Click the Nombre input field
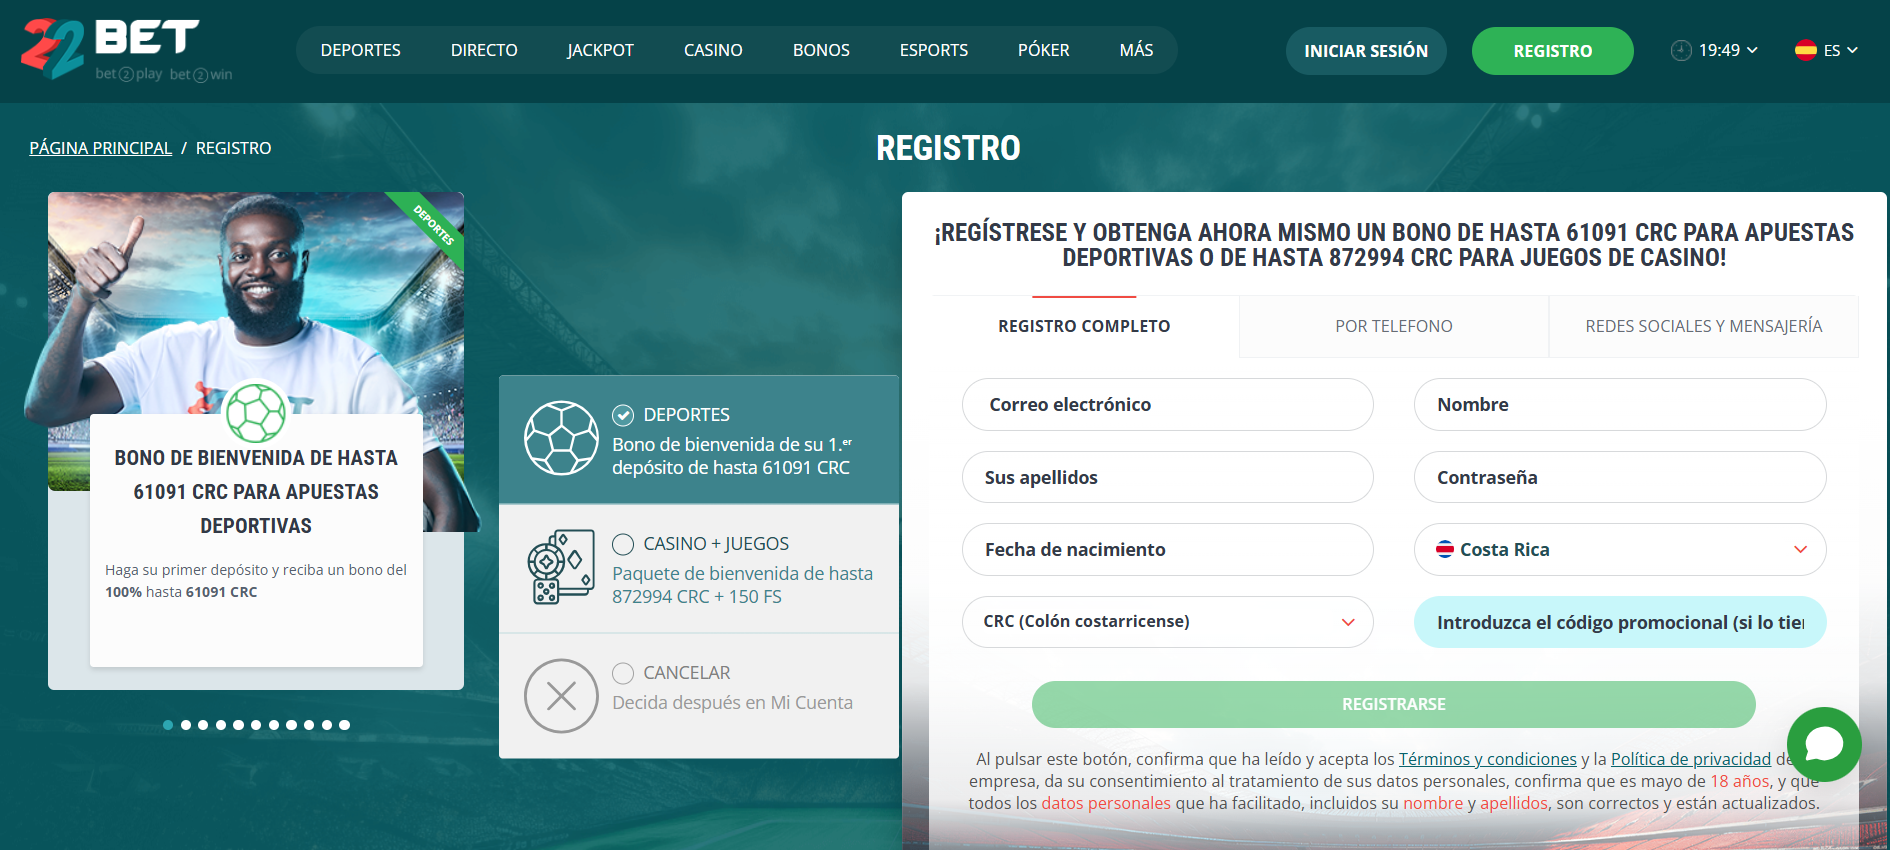The width and height of the screenshot is (1890, 850). pyautogui.click(x=1620, y=404)
